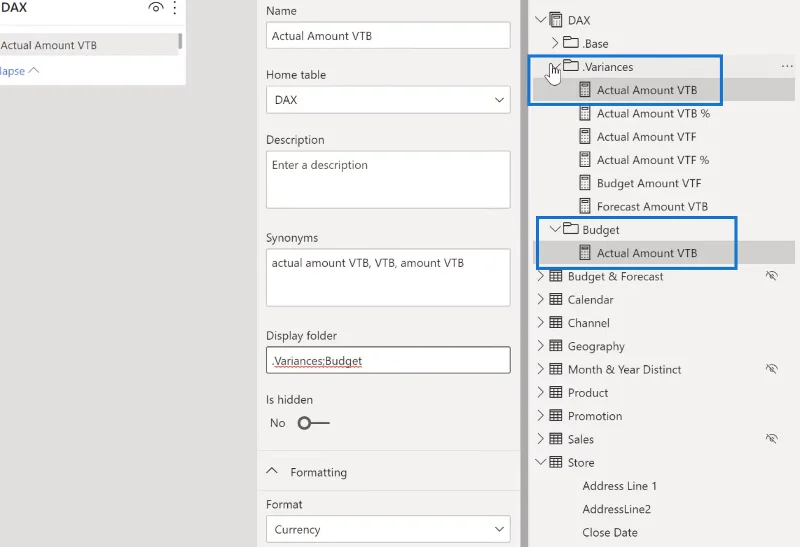Viewport: 800px width, 547px height.
Task: Toggle the Is hidden switch
Action: 313,423
